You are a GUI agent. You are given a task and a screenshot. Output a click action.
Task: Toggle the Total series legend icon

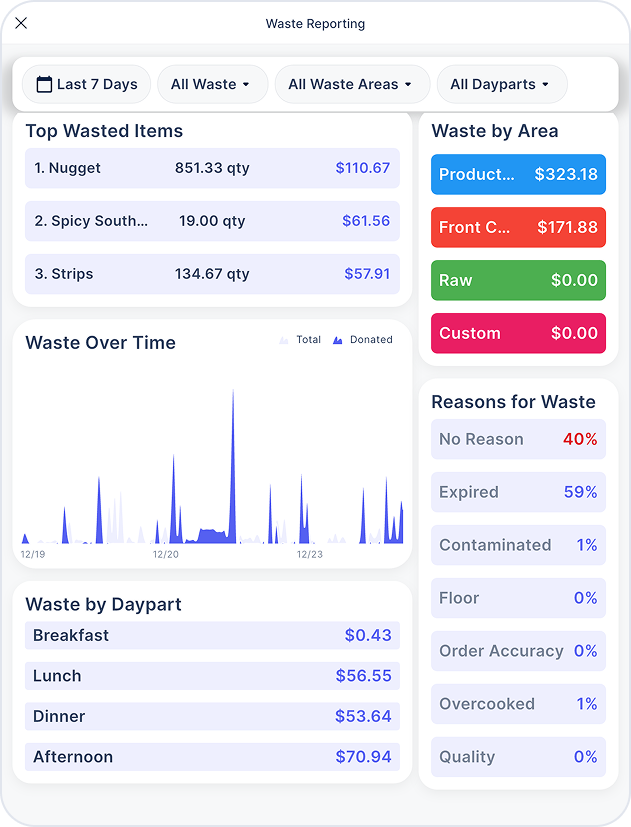(284, 340)
